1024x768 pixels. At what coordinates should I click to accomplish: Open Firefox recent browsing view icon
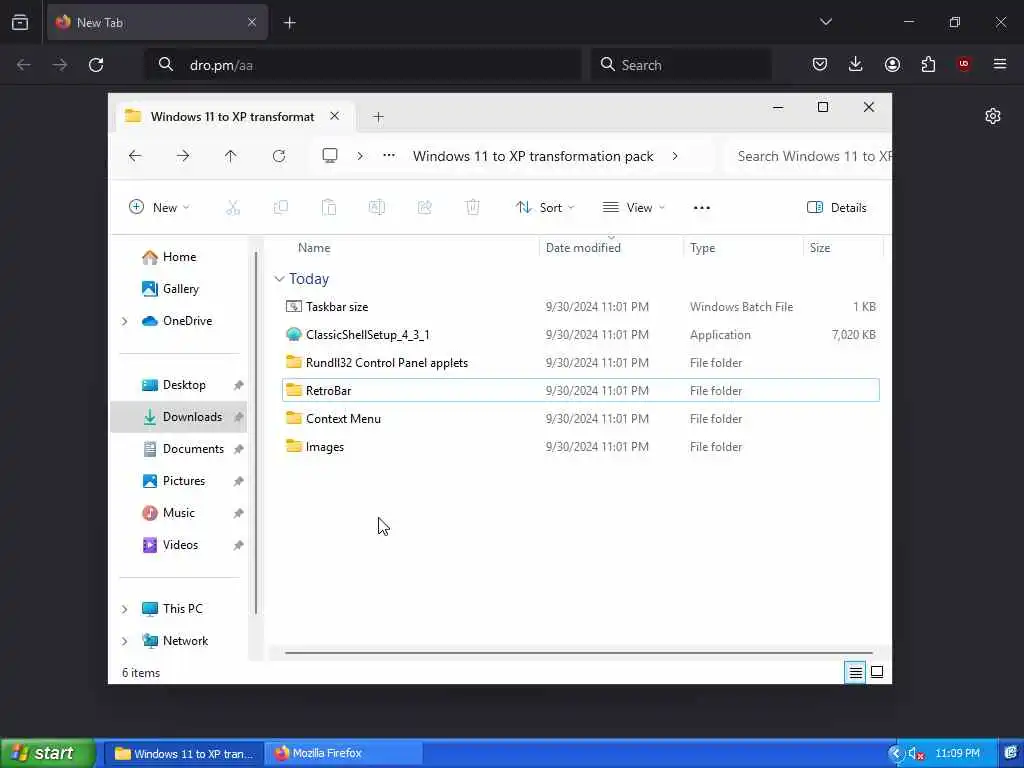20,22
